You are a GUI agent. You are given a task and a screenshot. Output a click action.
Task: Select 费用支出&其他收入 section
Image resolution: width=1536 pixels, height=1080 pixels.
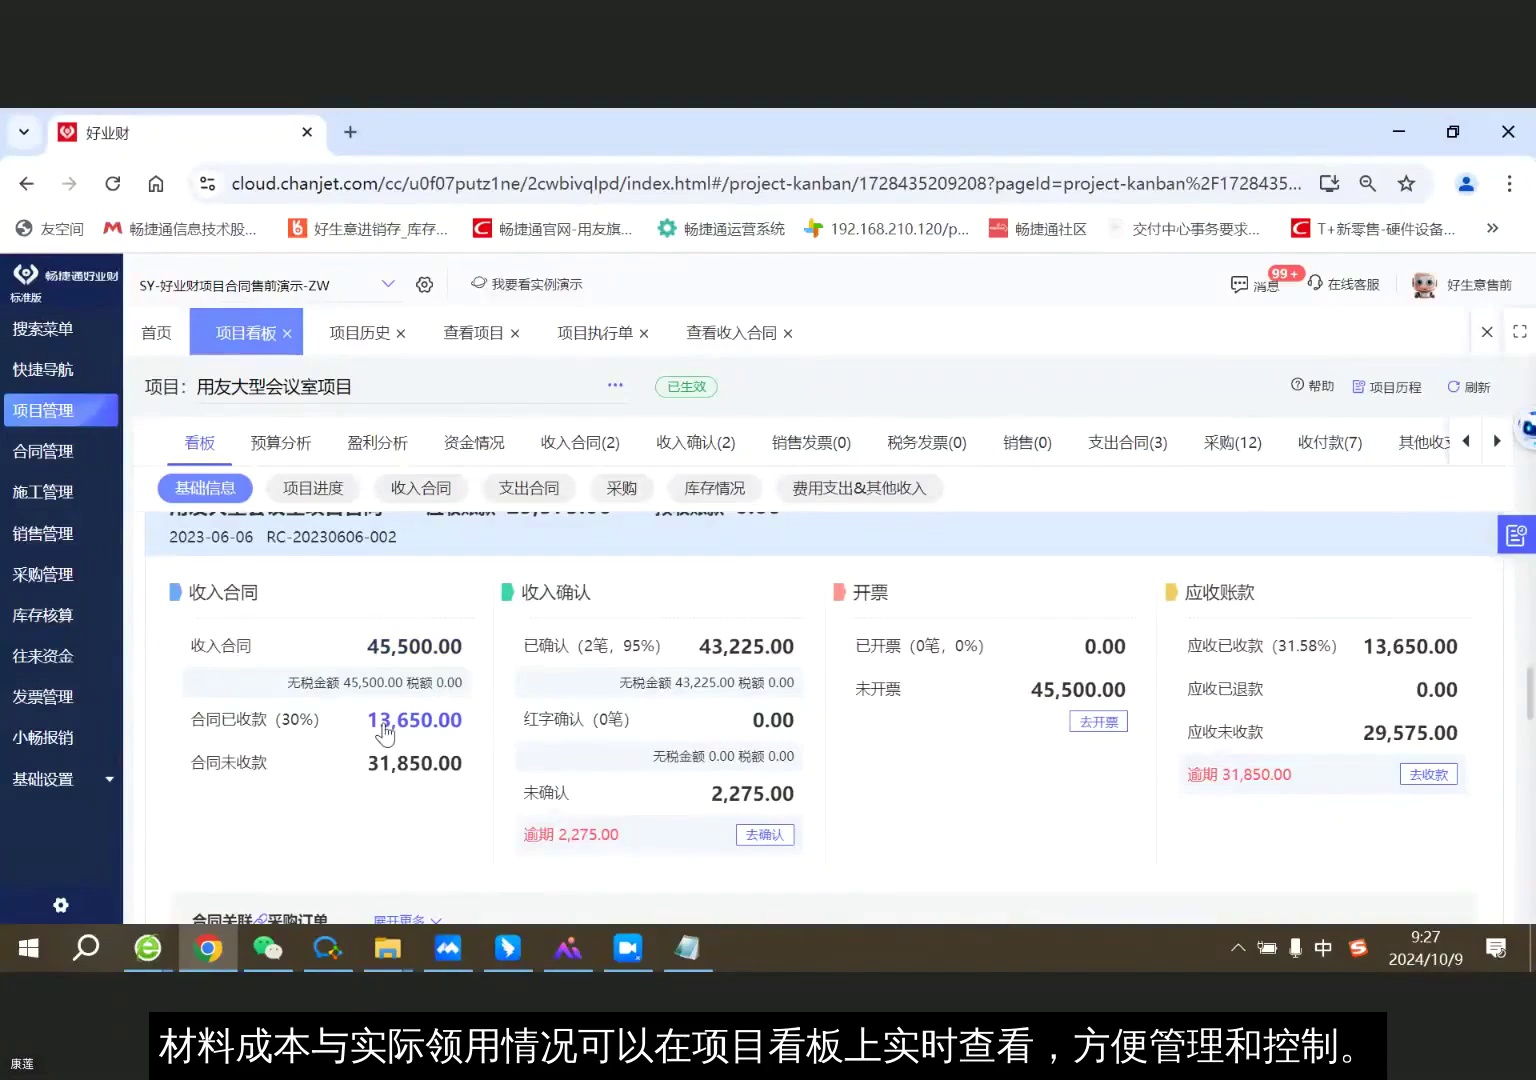pos(858,488)
